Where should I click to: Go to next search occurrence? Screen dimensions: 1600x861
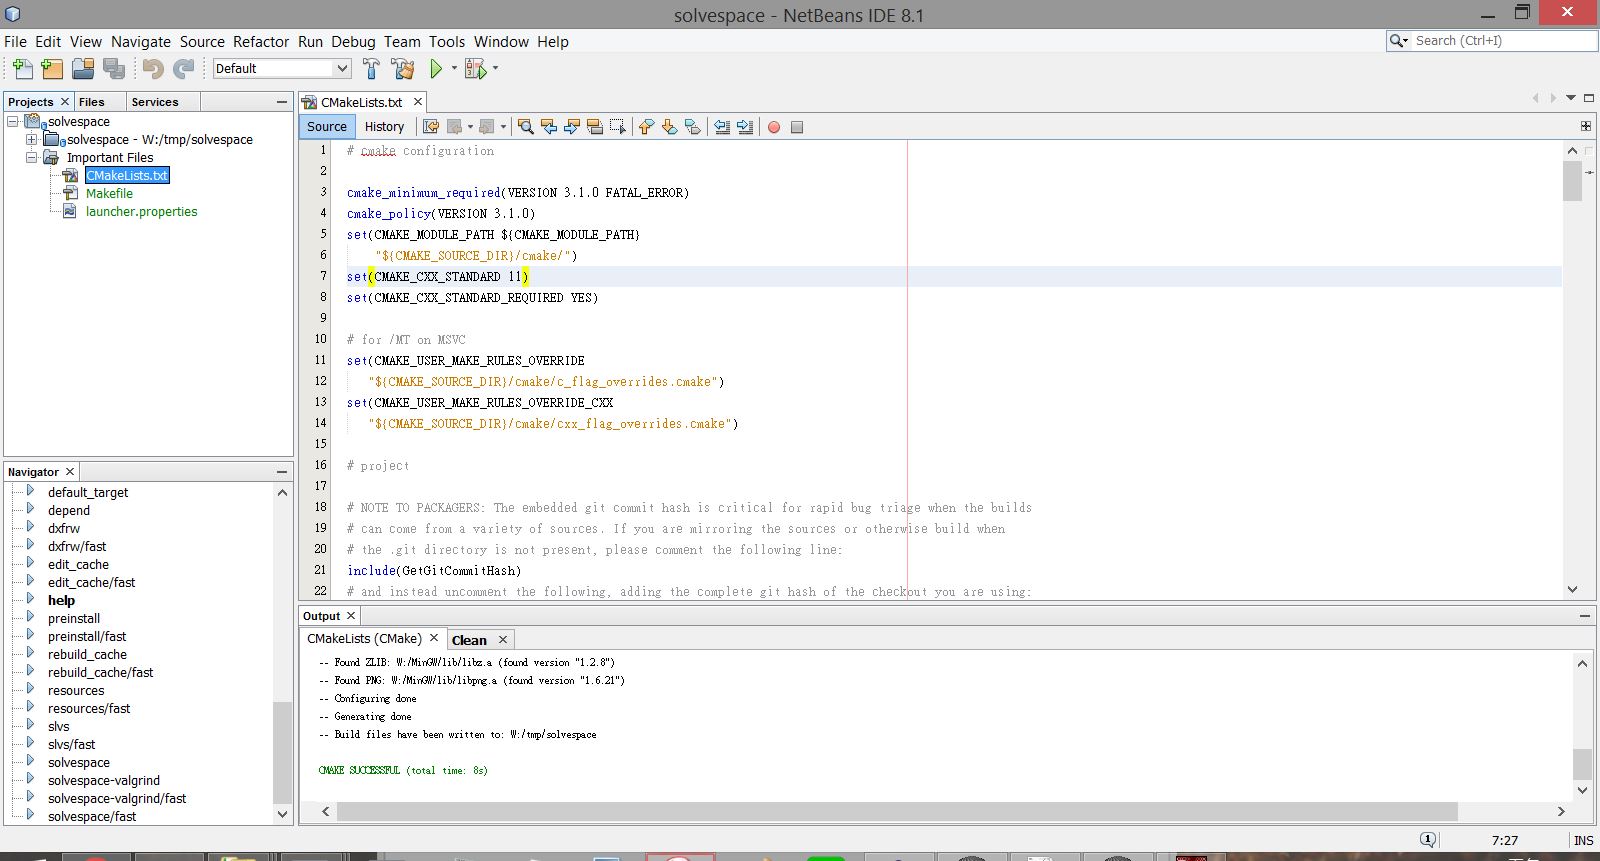pyautogui.click(x=571, y=127)
